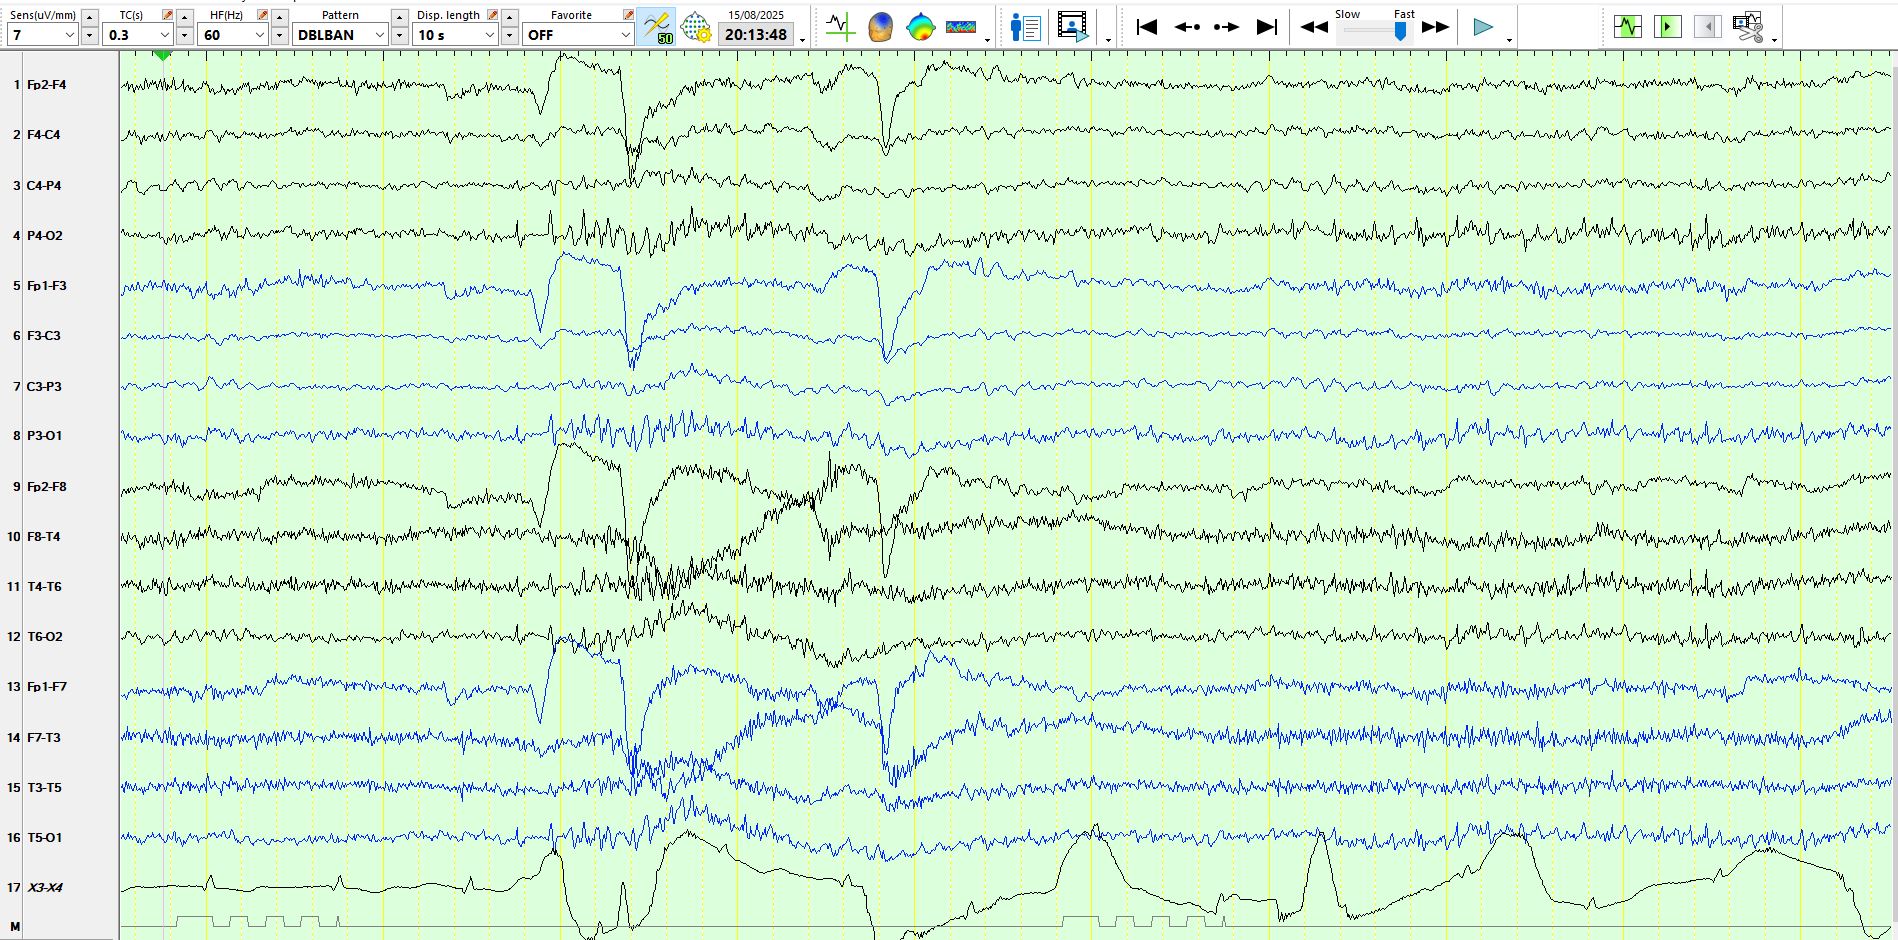Screen dimensions: 1898x940
Task: Open the 3D head voltage map
Action: point(880,27)
